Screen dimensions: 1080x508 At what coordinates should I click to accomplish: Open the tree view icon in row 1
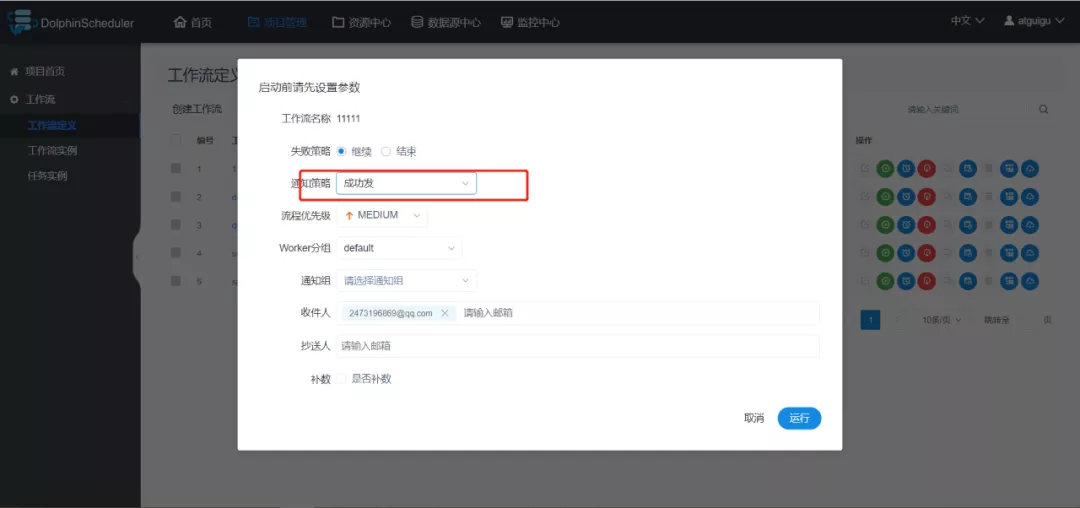(x=1009, y=169)
